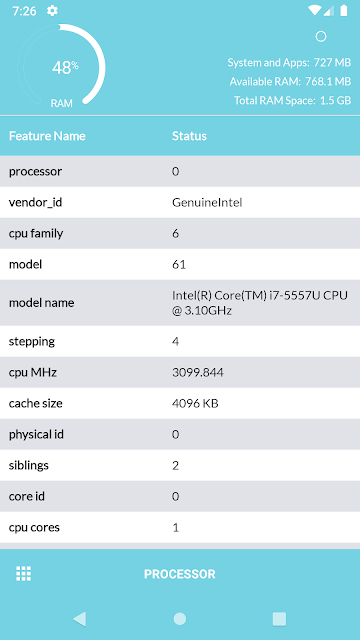Tap the Android home circle button
The width and height of the screenshot is (360, 640).
coord(180,619)
